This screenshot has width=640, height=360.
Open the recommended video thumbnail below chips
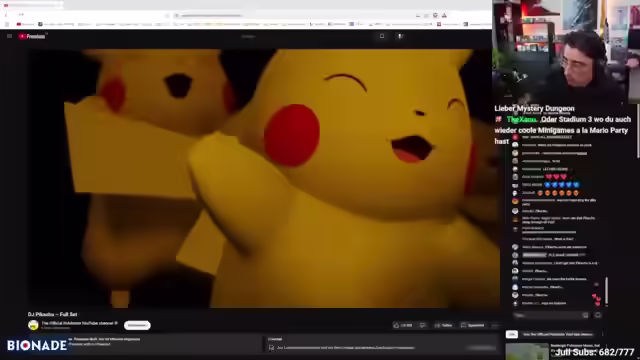click(x=527, y=351)
